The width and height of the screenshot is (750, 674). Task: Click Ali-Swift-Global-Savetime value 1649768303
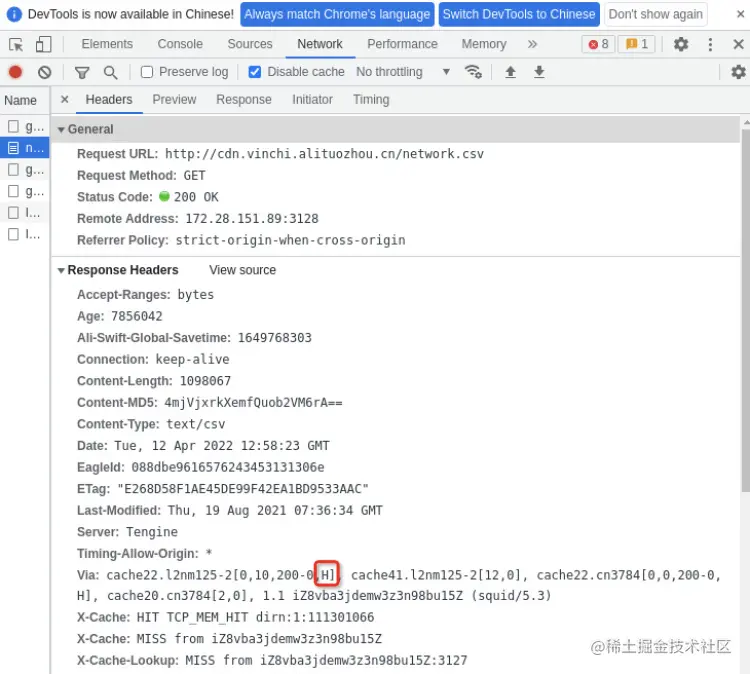(x=275, y=338)
